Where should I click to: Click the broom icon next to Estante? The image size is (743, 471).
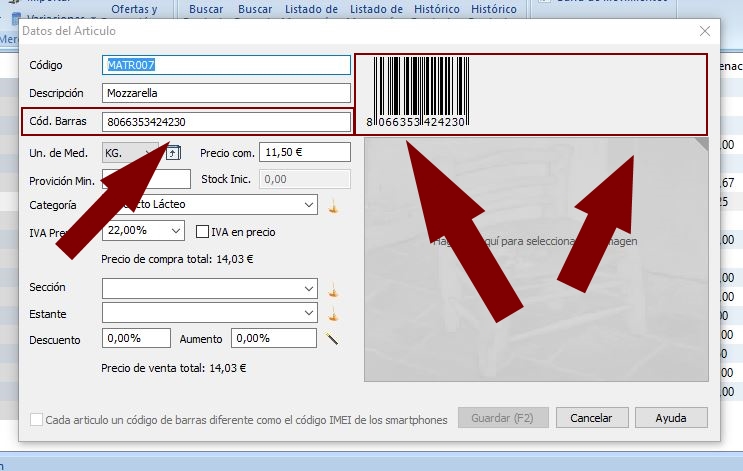[x=334, y=313]
